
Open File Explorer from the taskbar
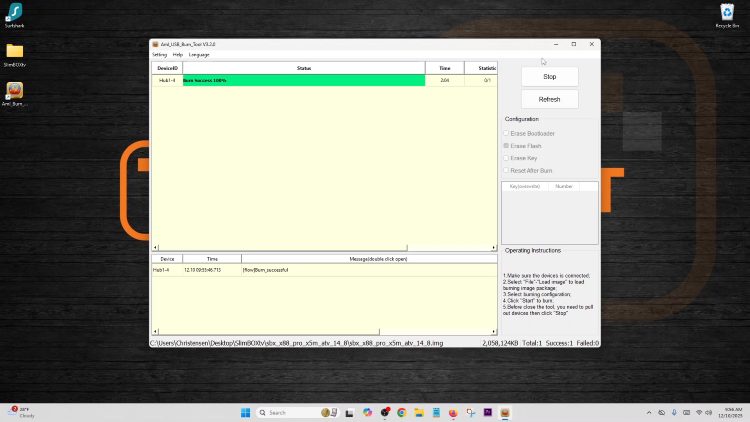tap(419, 412)
